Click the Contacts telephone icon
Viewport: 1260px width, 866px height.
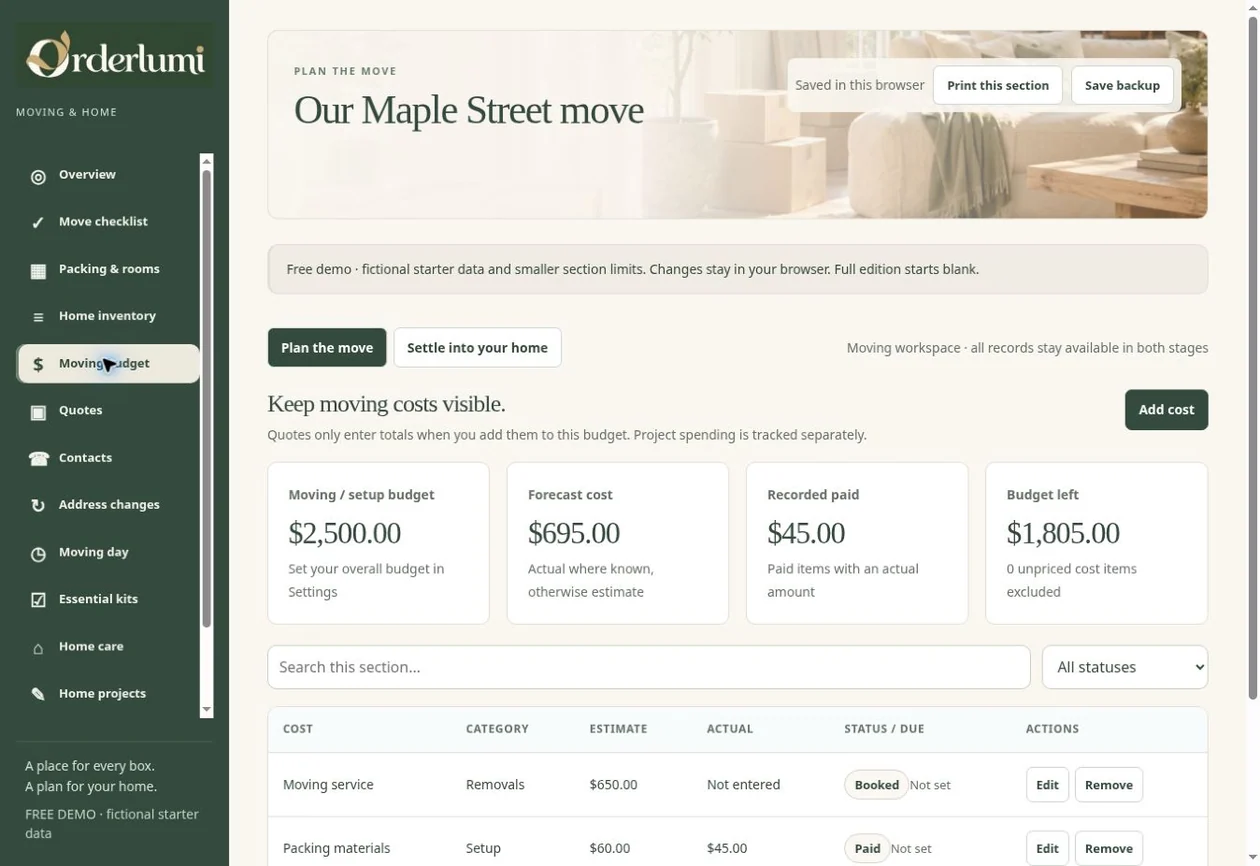tap(38, 459)
